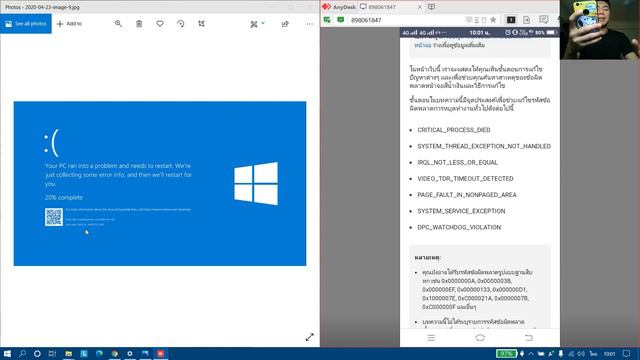
Task: Click See all photos in Photos app
Action: click(x=26, y=24)
